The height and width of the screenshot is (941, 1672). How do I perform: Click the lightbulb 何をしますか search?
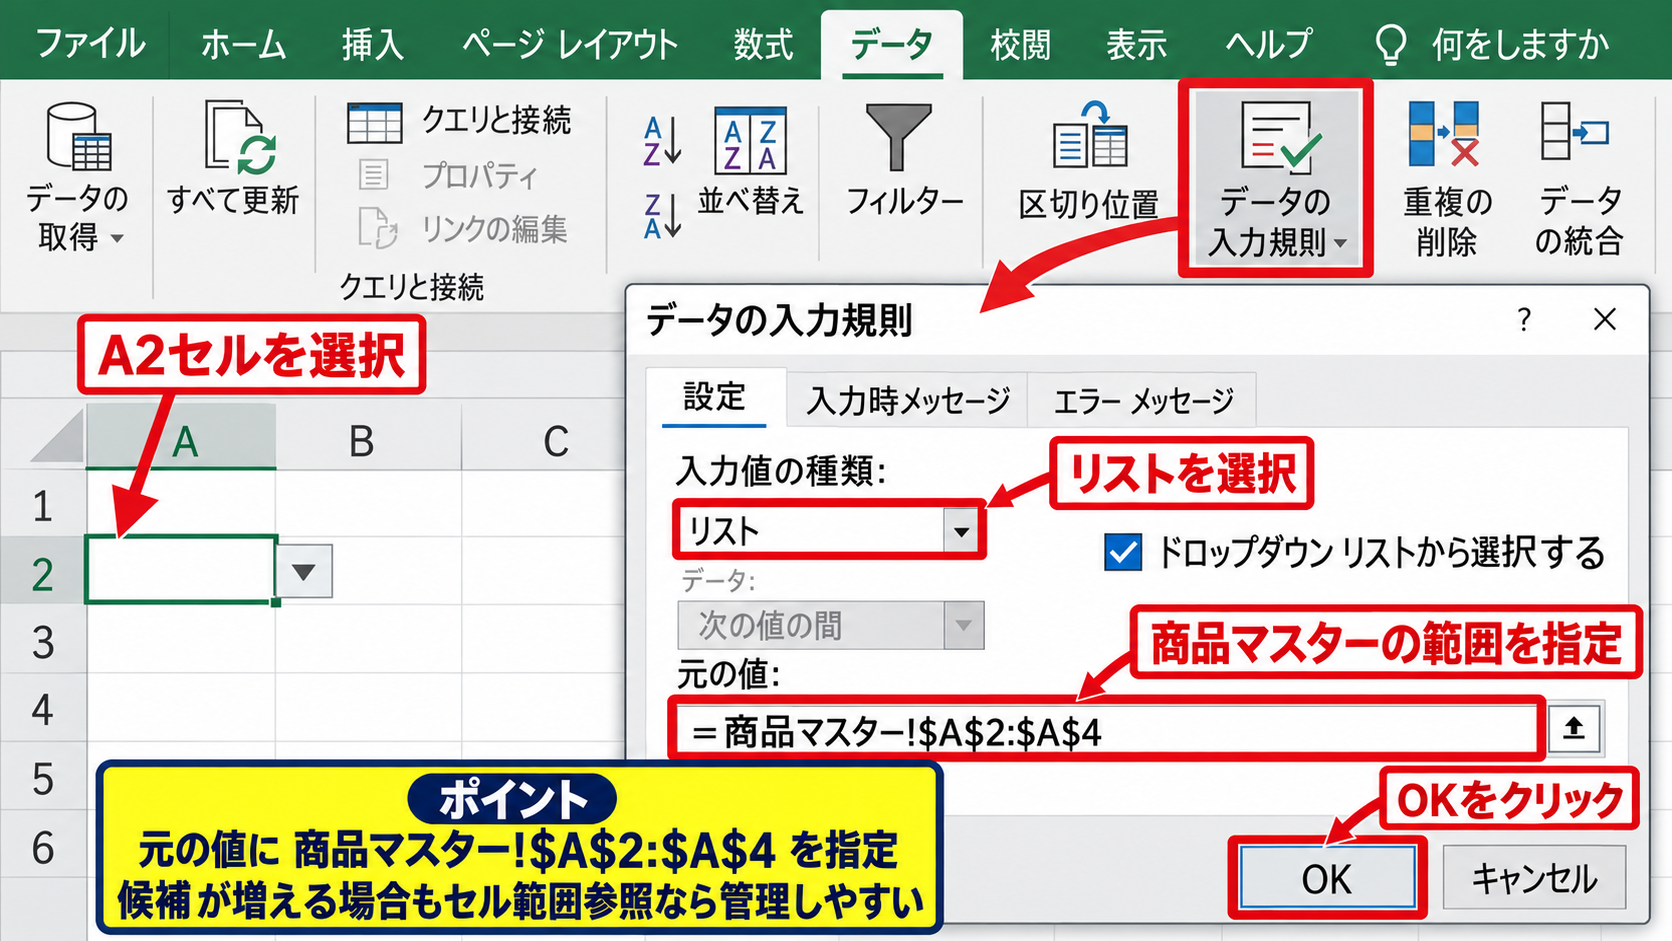pos(1491,44)
